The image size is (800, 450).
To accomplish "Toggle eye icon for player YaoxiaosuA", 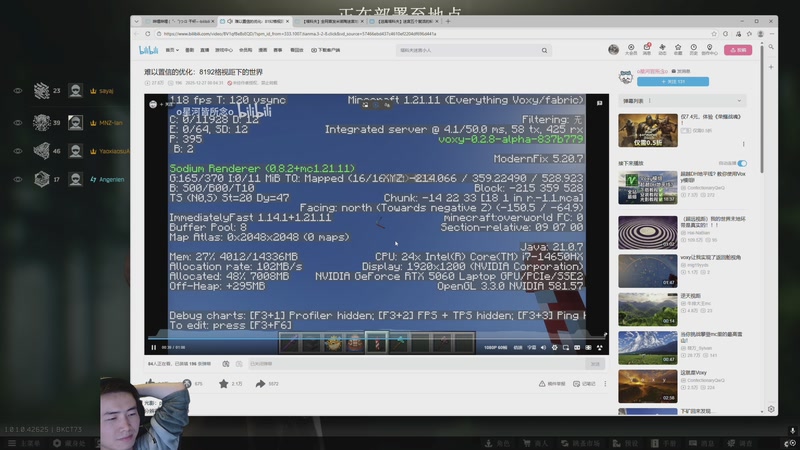I will [18, 151].
